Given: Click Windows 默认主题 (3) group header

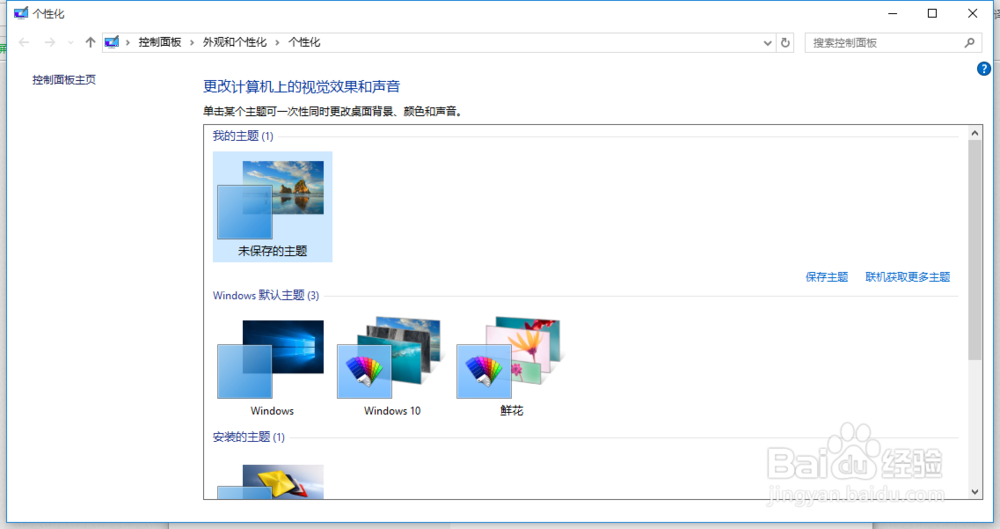Looking at the screenshot, I should tap(266, 295).
